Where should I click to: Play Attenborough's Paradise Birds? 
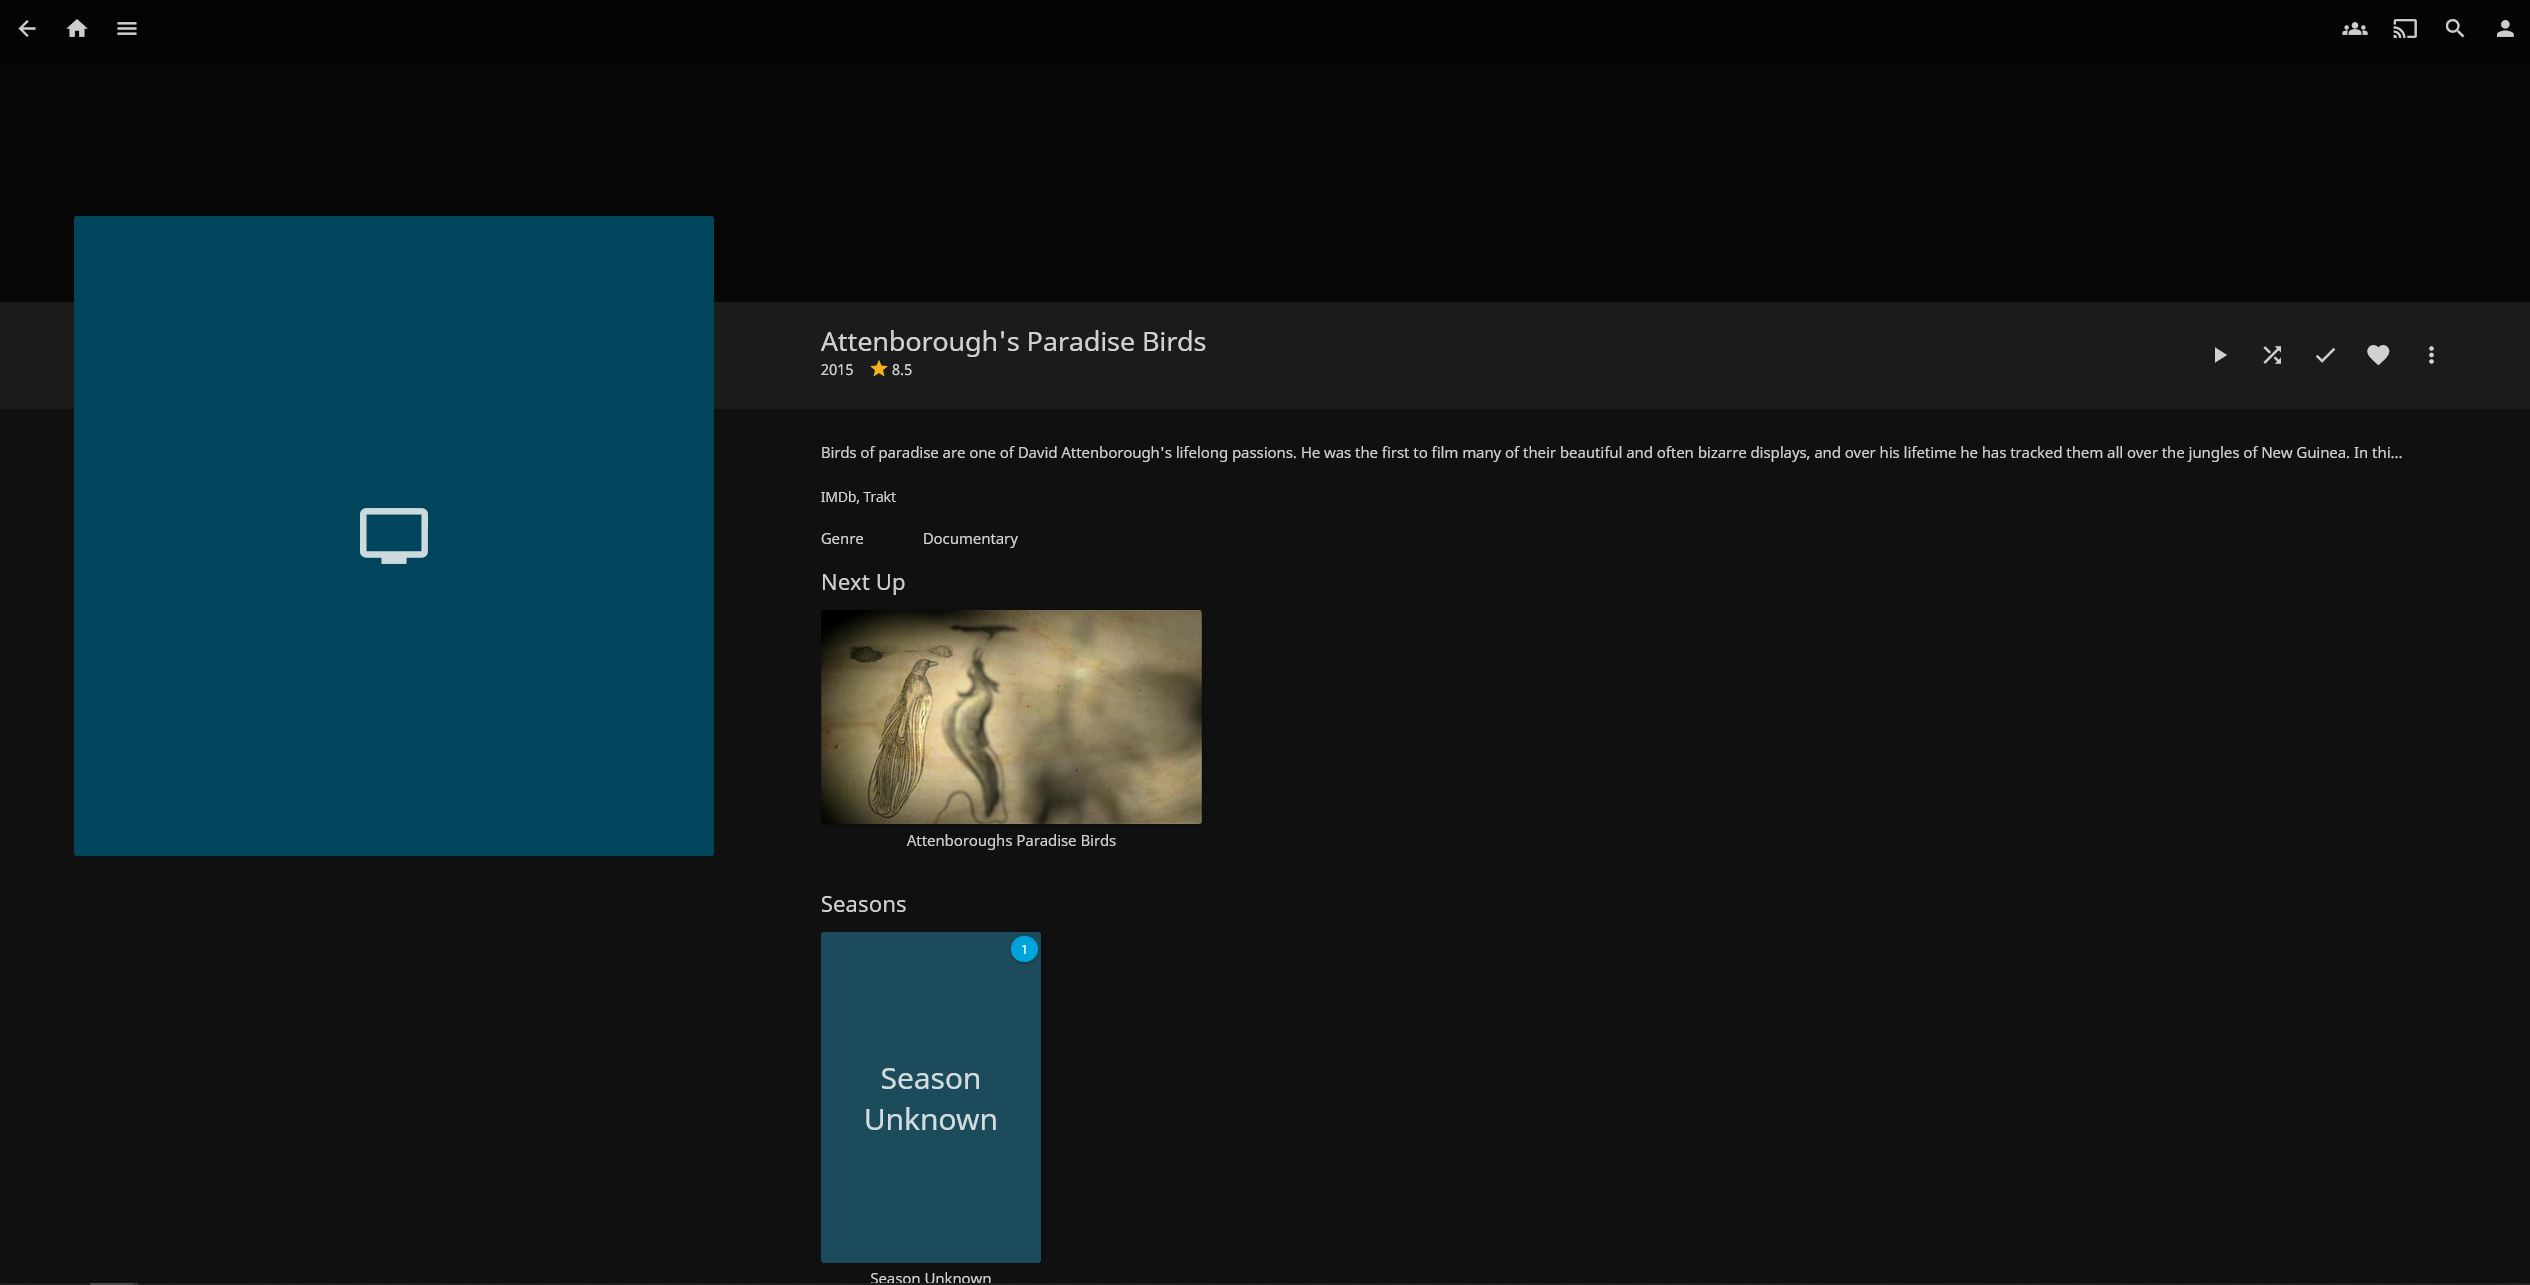(2219, 355)
